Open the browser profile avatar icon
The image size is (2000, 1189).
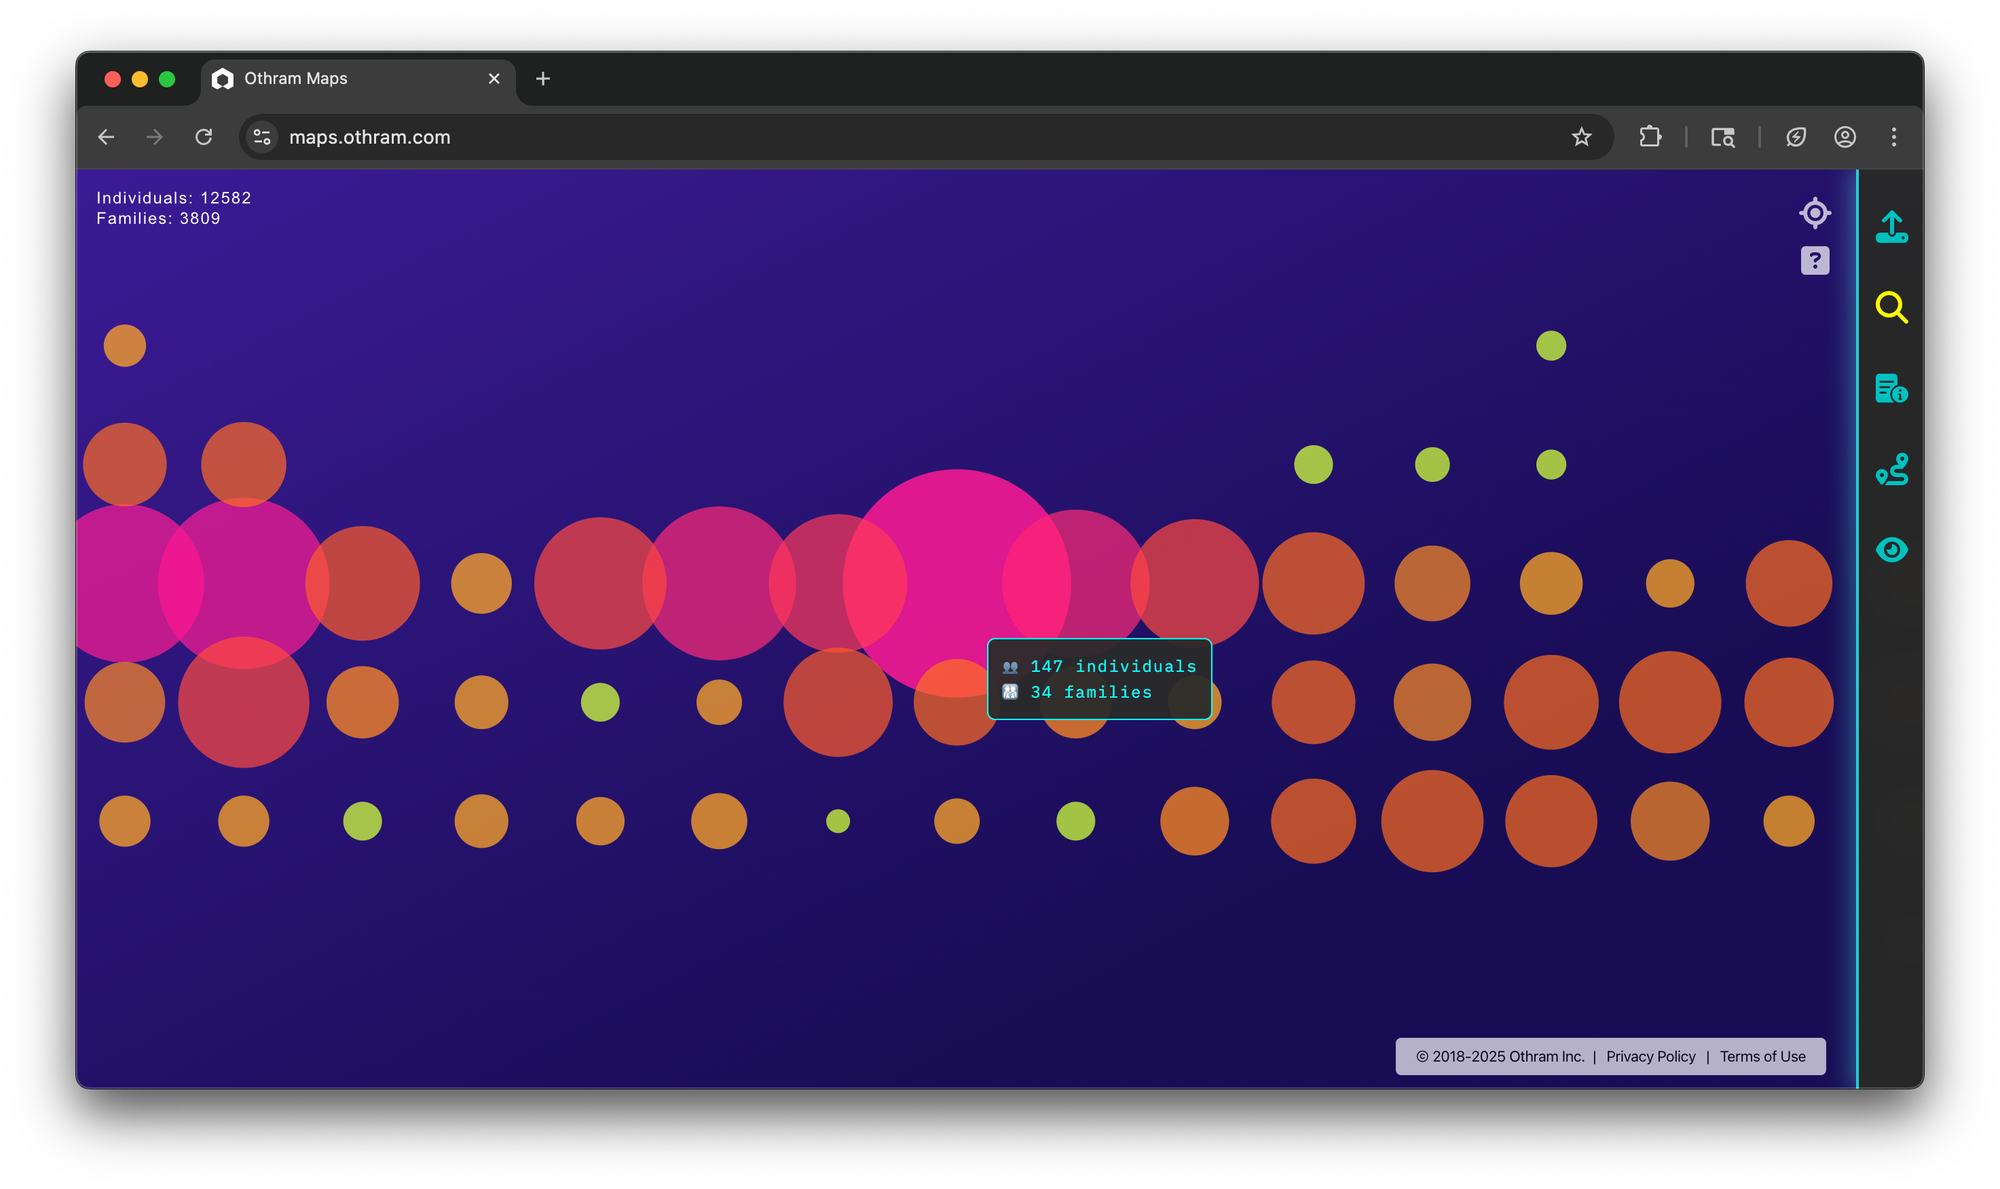pyautogui.click(x=1845, y=137)
